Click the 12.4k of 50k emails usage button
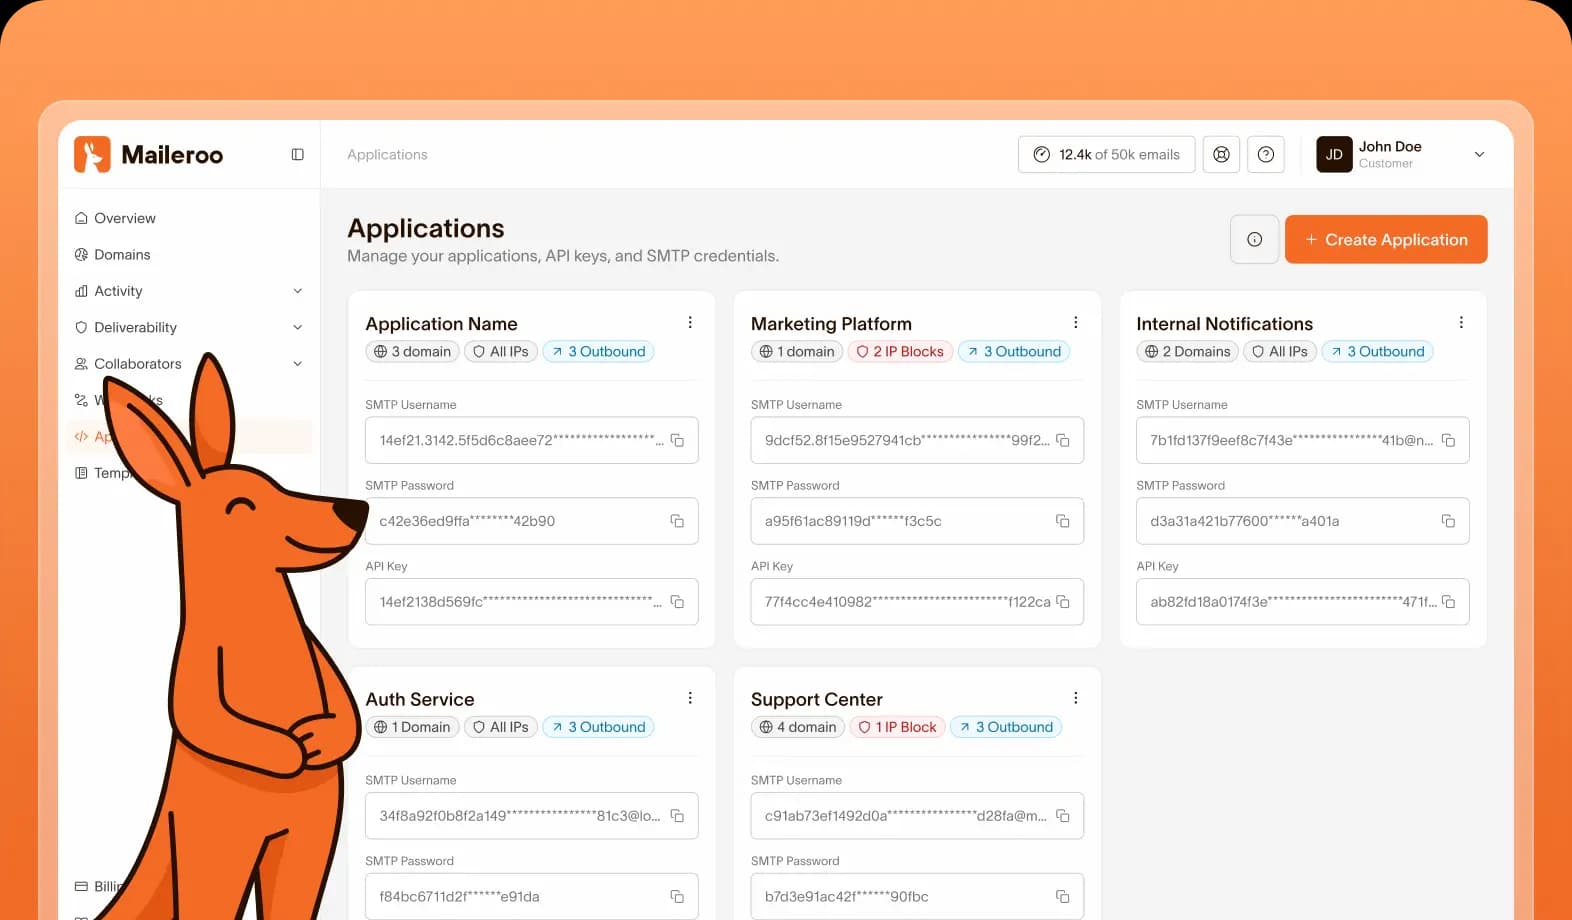Screen dimensions: 1572x920 tap(1107, 154)
